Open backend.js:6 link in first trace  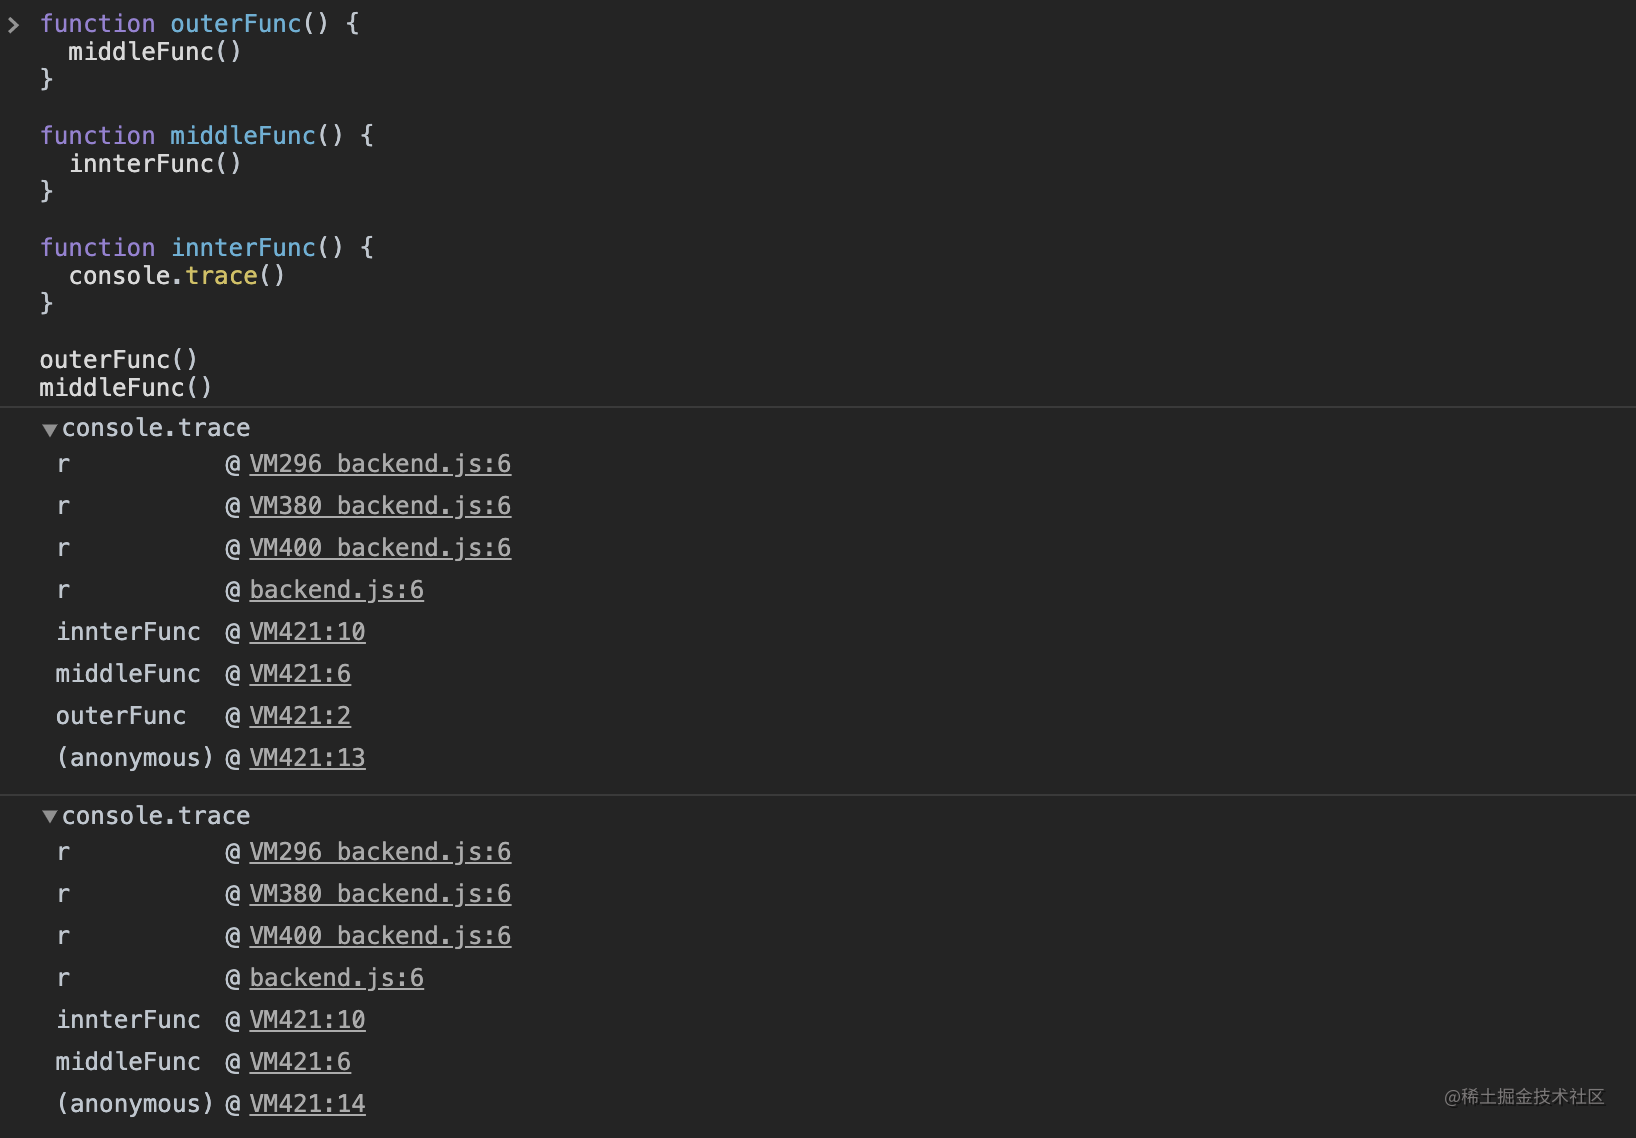(336, 590)
